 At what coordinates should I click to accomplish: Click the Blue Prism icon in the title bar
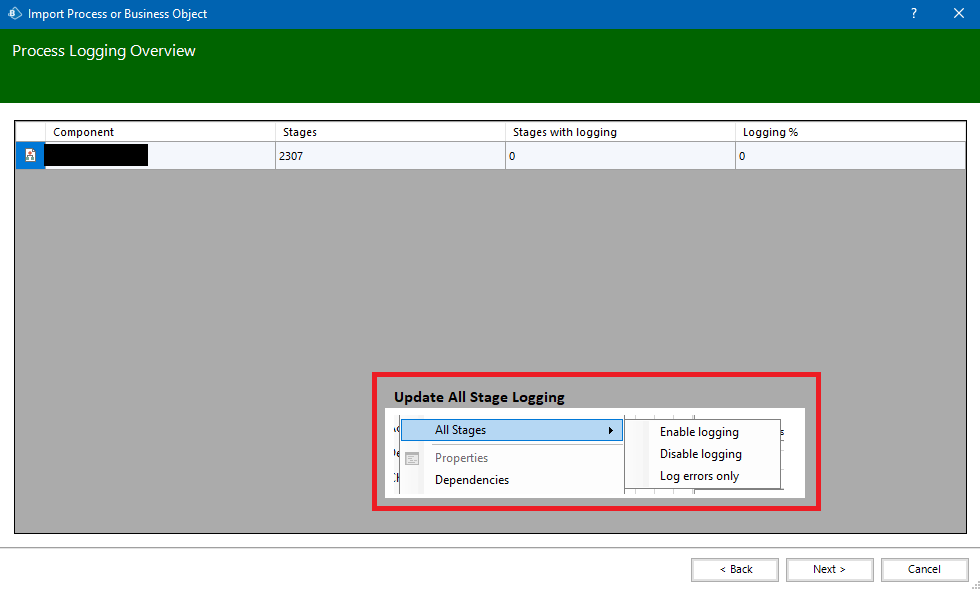tap(14, 14)
